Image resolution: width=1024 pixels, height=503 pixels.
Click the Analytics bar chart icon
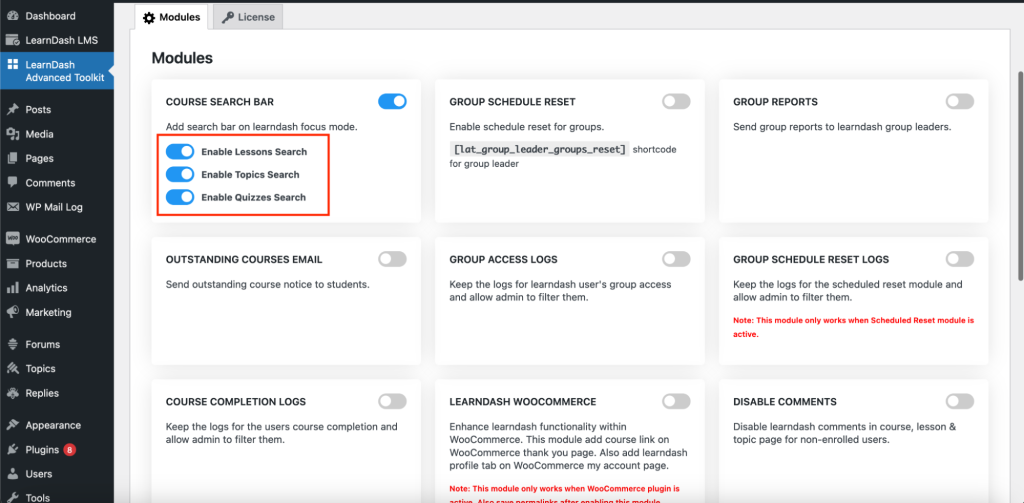(x=12, y=287)
